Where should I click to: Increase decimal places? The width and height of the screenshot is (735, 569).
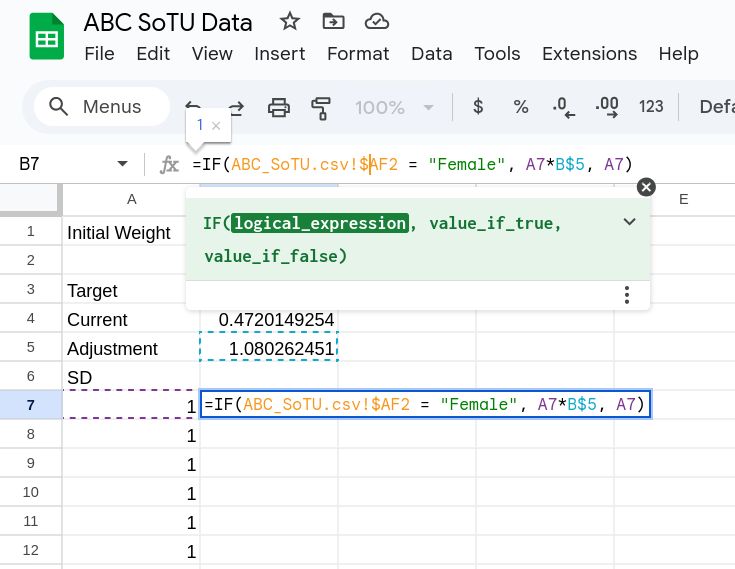pos(606,107)
